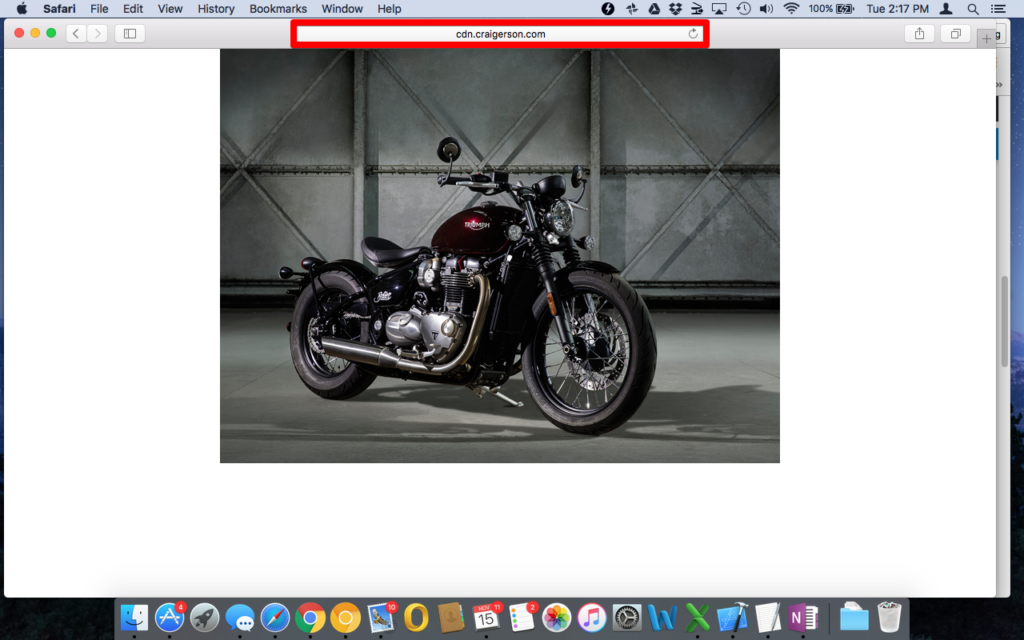The width and height of the screenshot is (1024, 640).
Task: Expand the File menu
Action: pyautogui.click(x=99, y=9)
